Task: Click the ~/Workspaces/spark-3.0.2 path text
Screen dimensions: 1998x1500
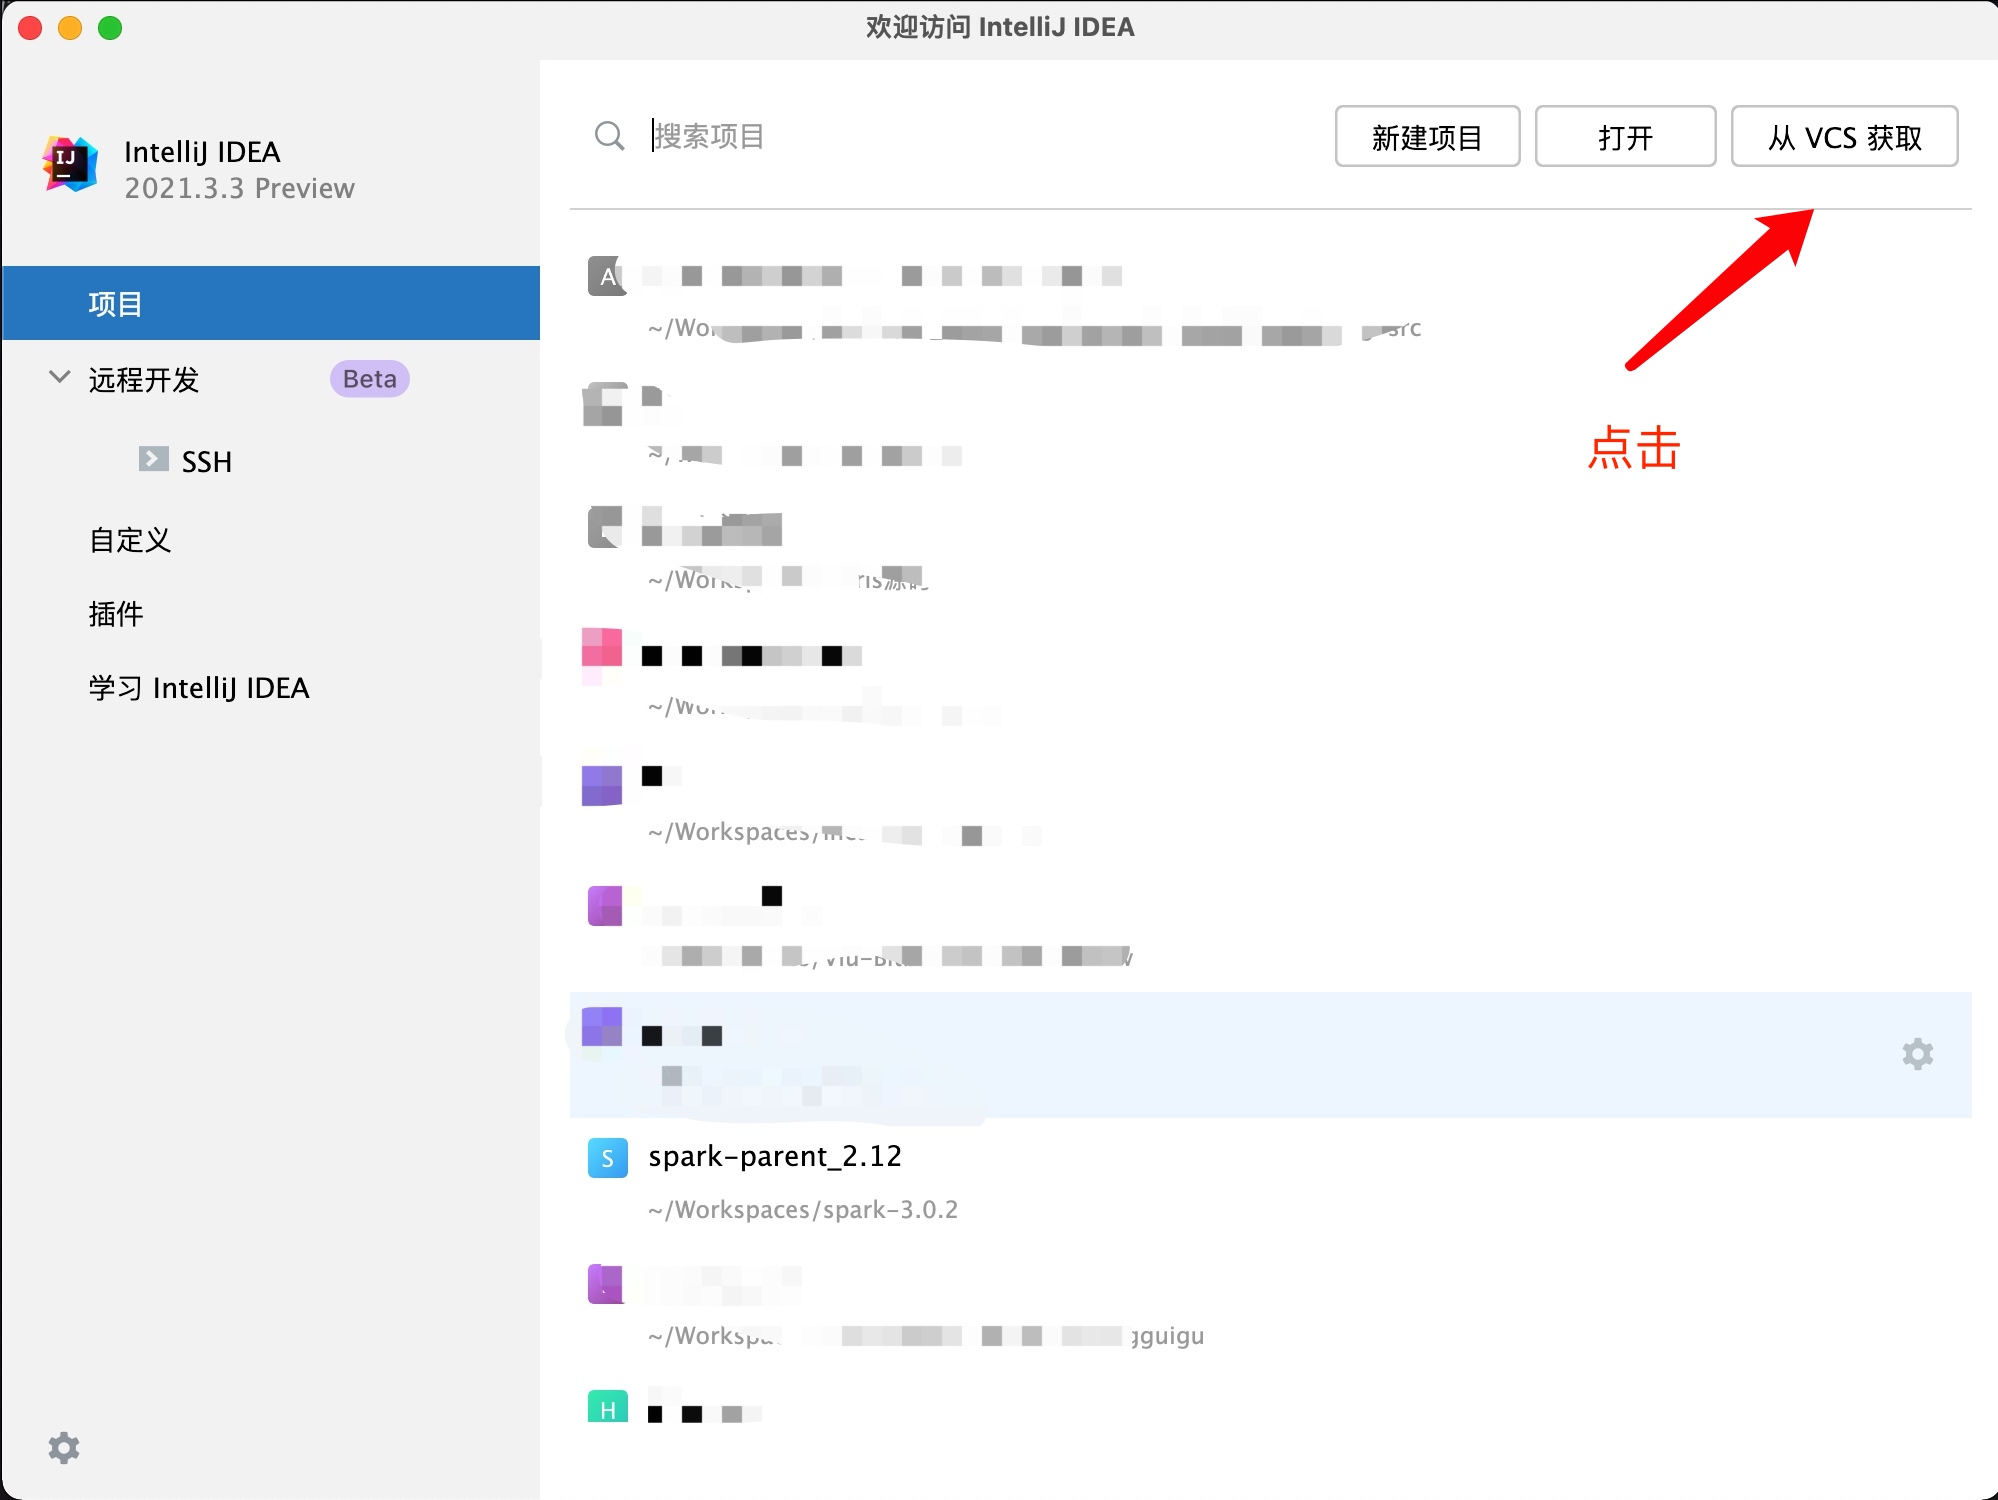Action: pyautogui.click(x=802, y=1210)
